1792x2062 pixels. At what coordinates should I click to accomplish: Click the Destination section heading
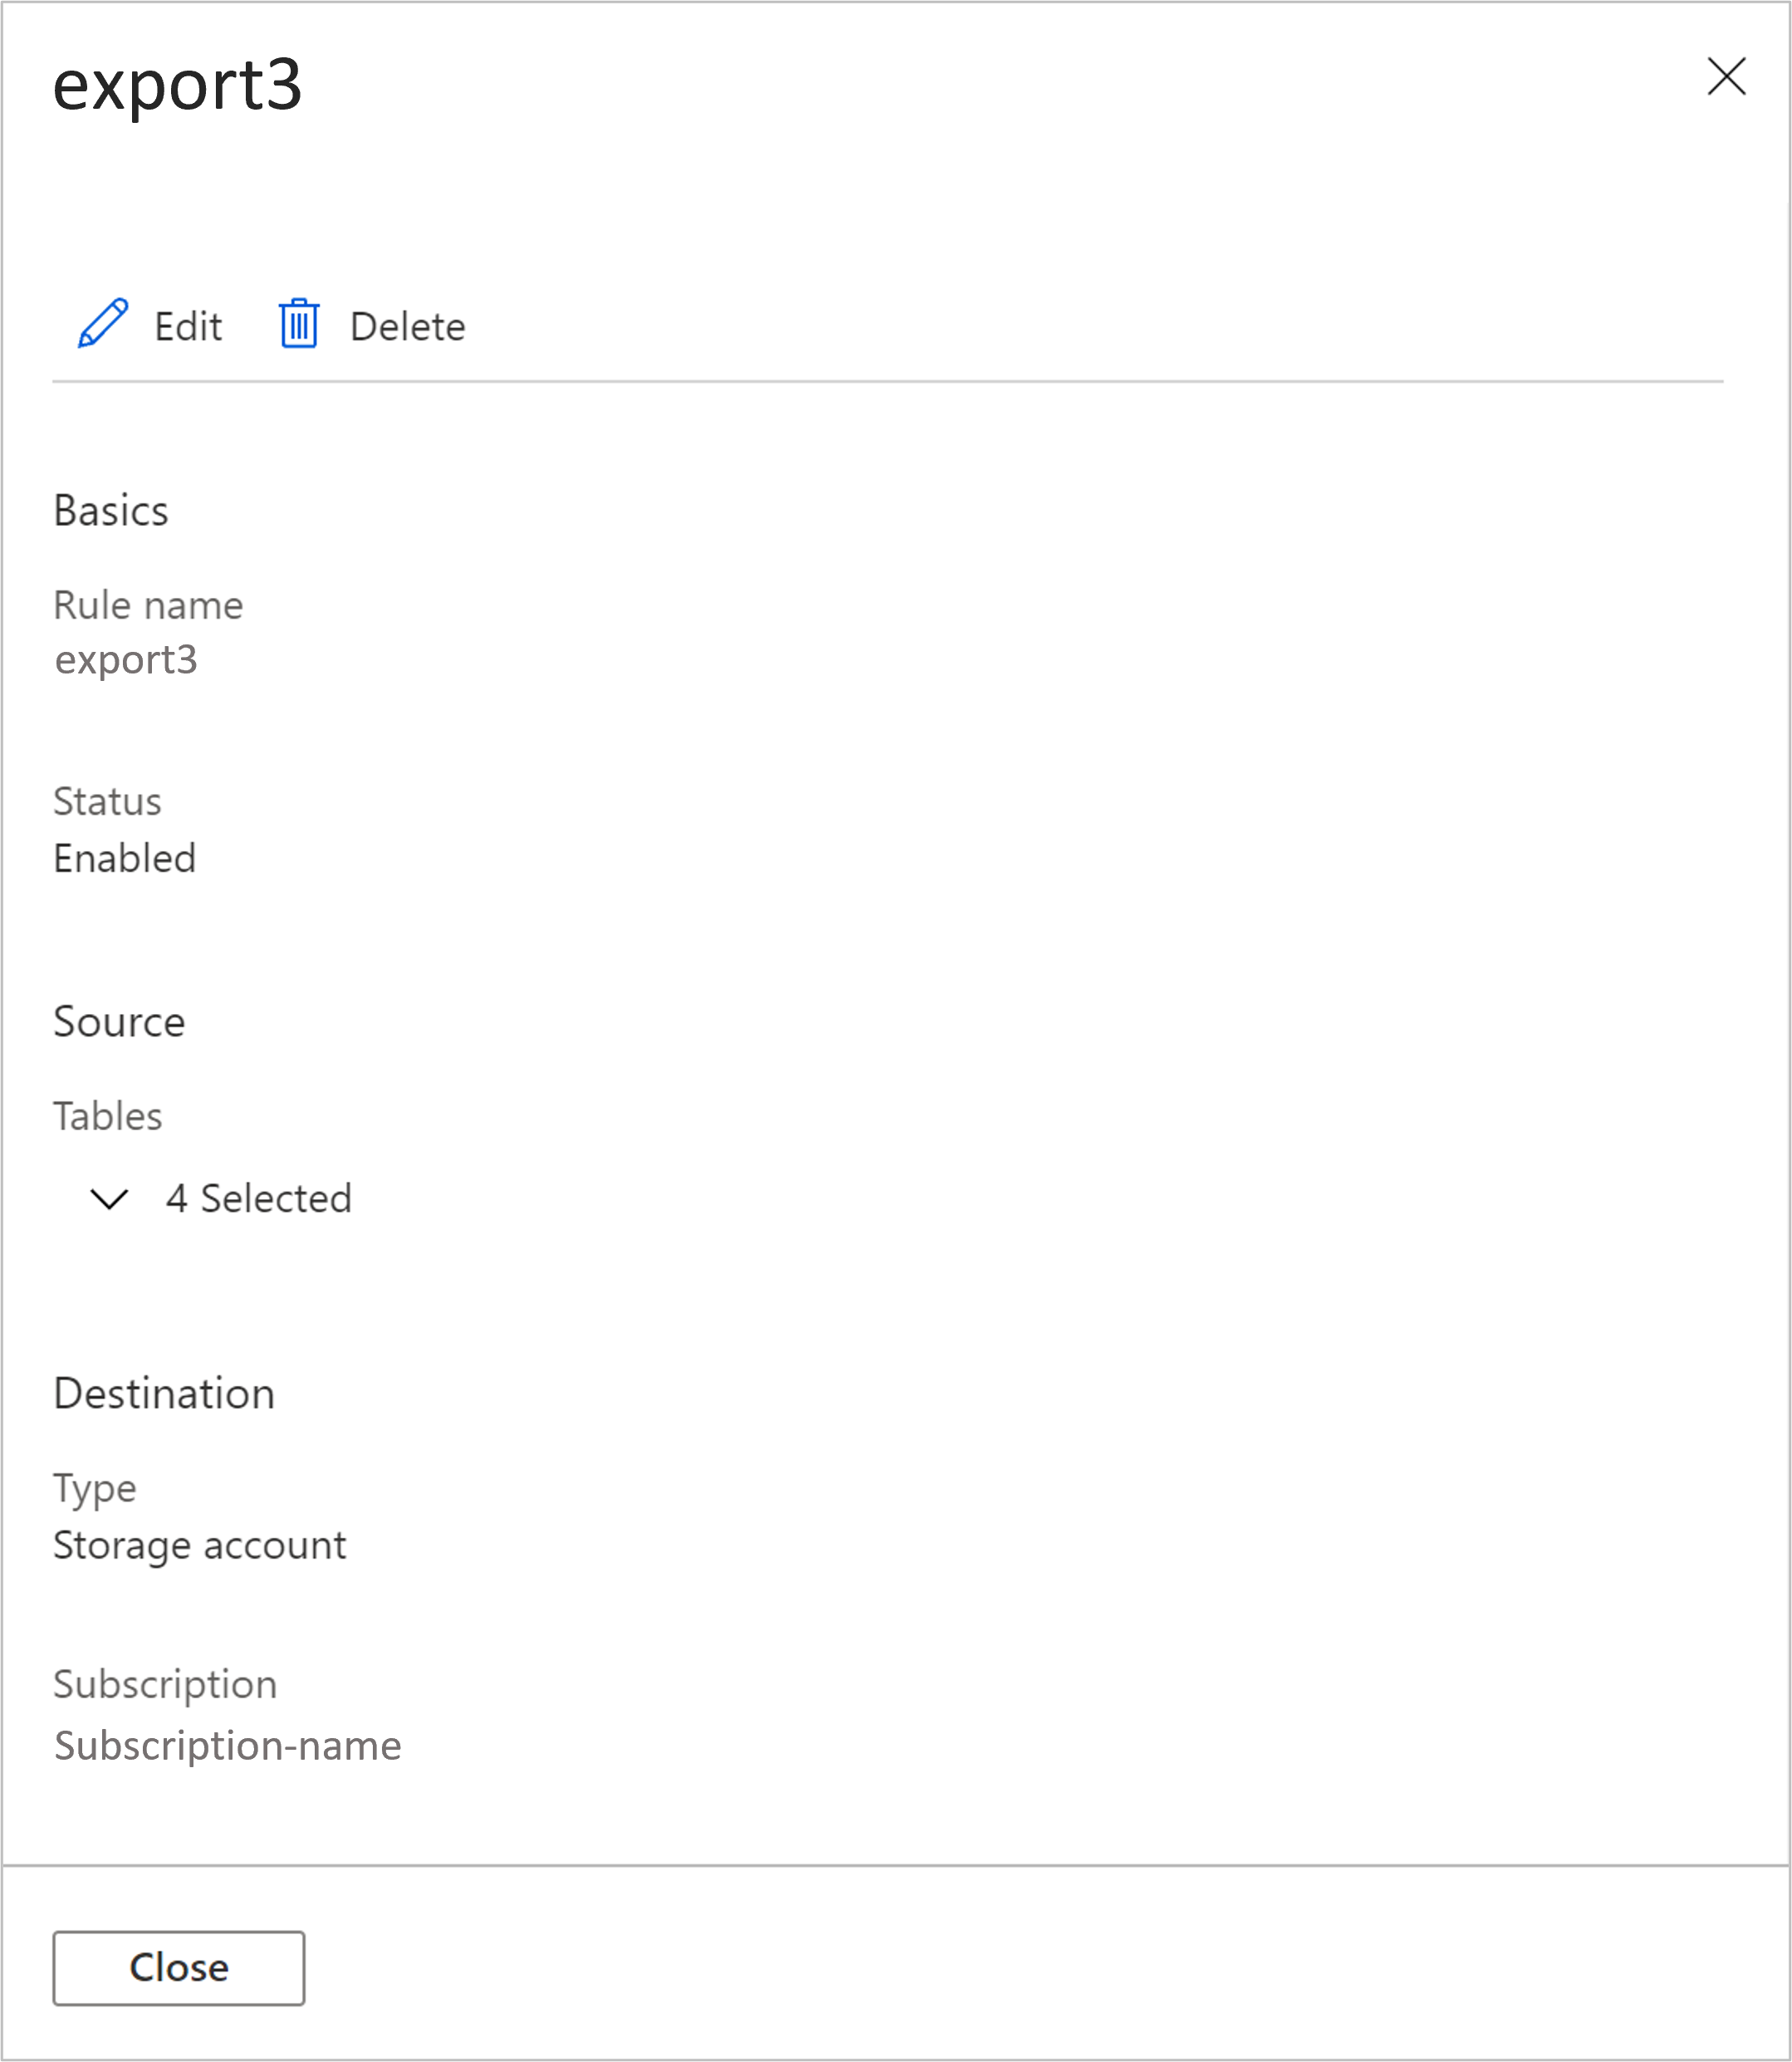[164, 1393]
